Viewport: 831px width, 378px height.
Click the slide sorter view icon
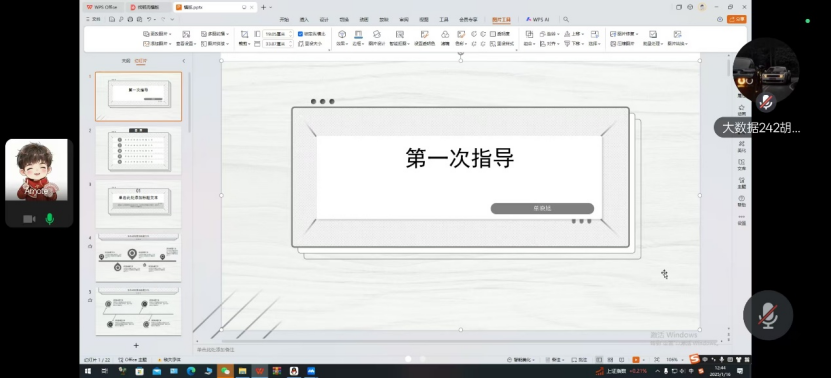tap(610, 359)
